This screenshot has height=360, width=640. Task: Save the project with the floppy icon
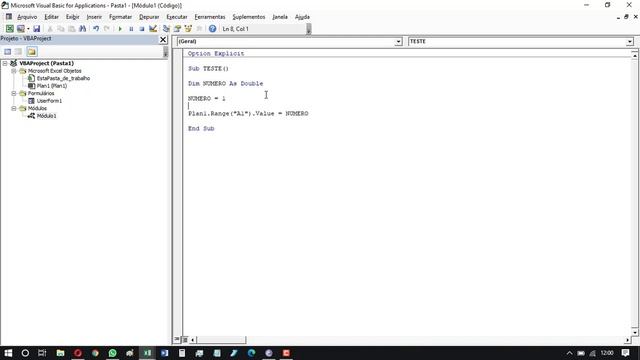[36, 29]
